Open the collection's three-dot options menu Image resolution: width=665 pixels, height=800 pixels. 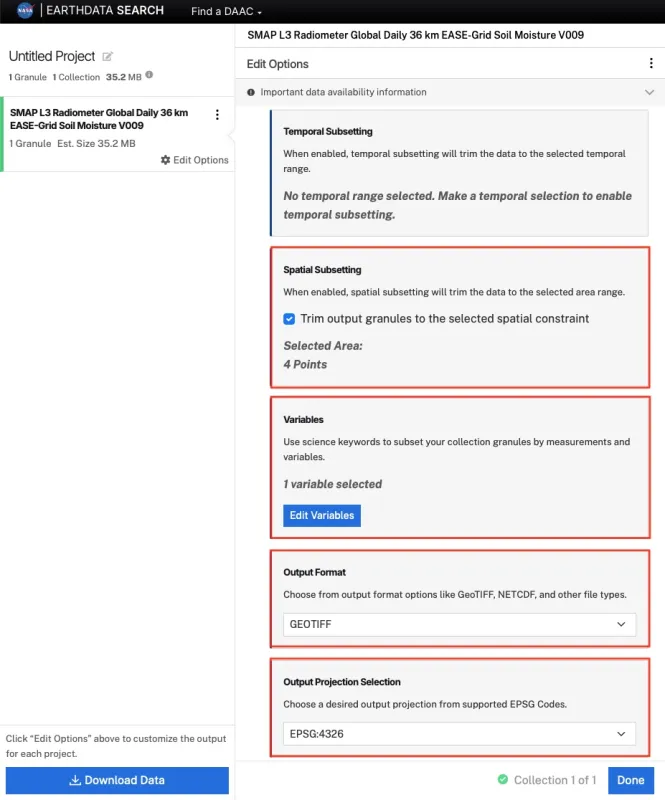point(217,115)
